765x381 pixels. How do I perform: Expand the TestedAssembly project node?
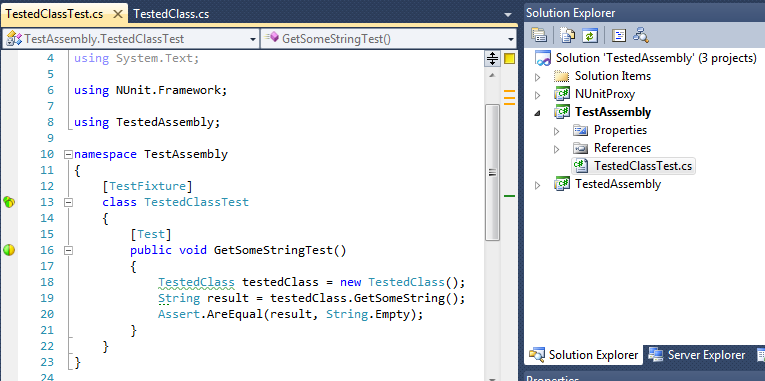click(538, 185)
